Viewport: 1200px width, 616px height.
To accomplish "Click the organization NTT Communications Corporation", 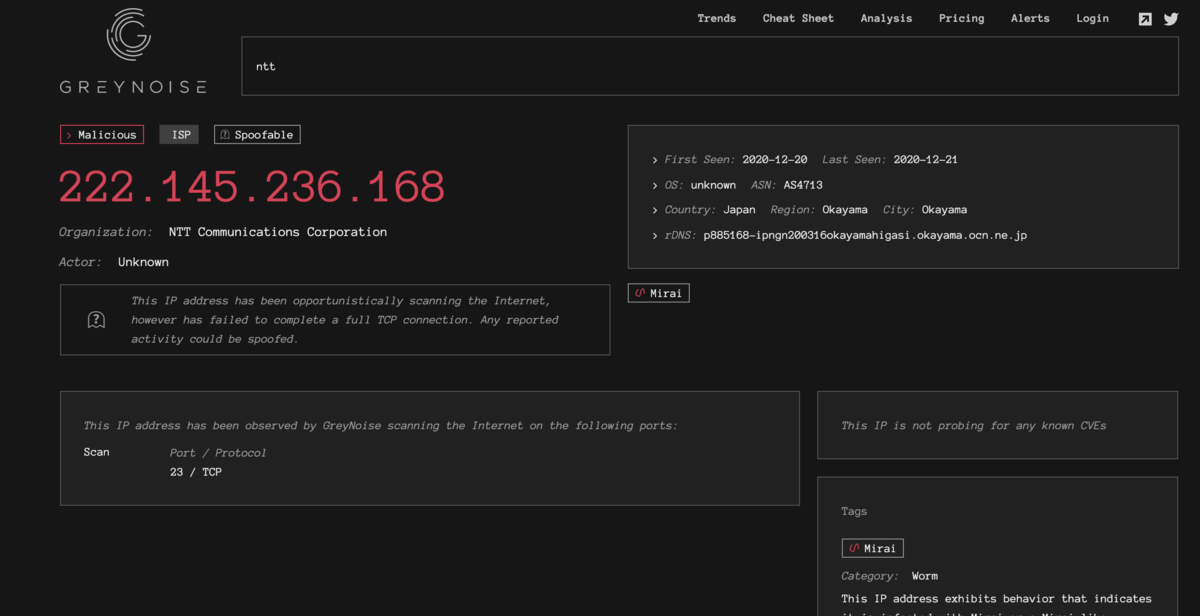I will click(x=278, y=232).
